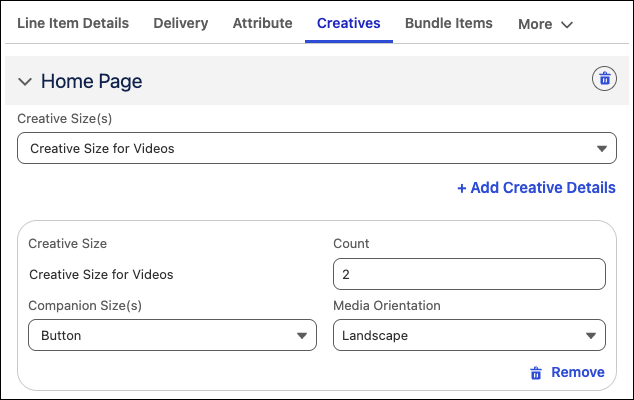The image size is (634, 400).
Task: Open the Bundle Items tab
Action: pos(449,23)
